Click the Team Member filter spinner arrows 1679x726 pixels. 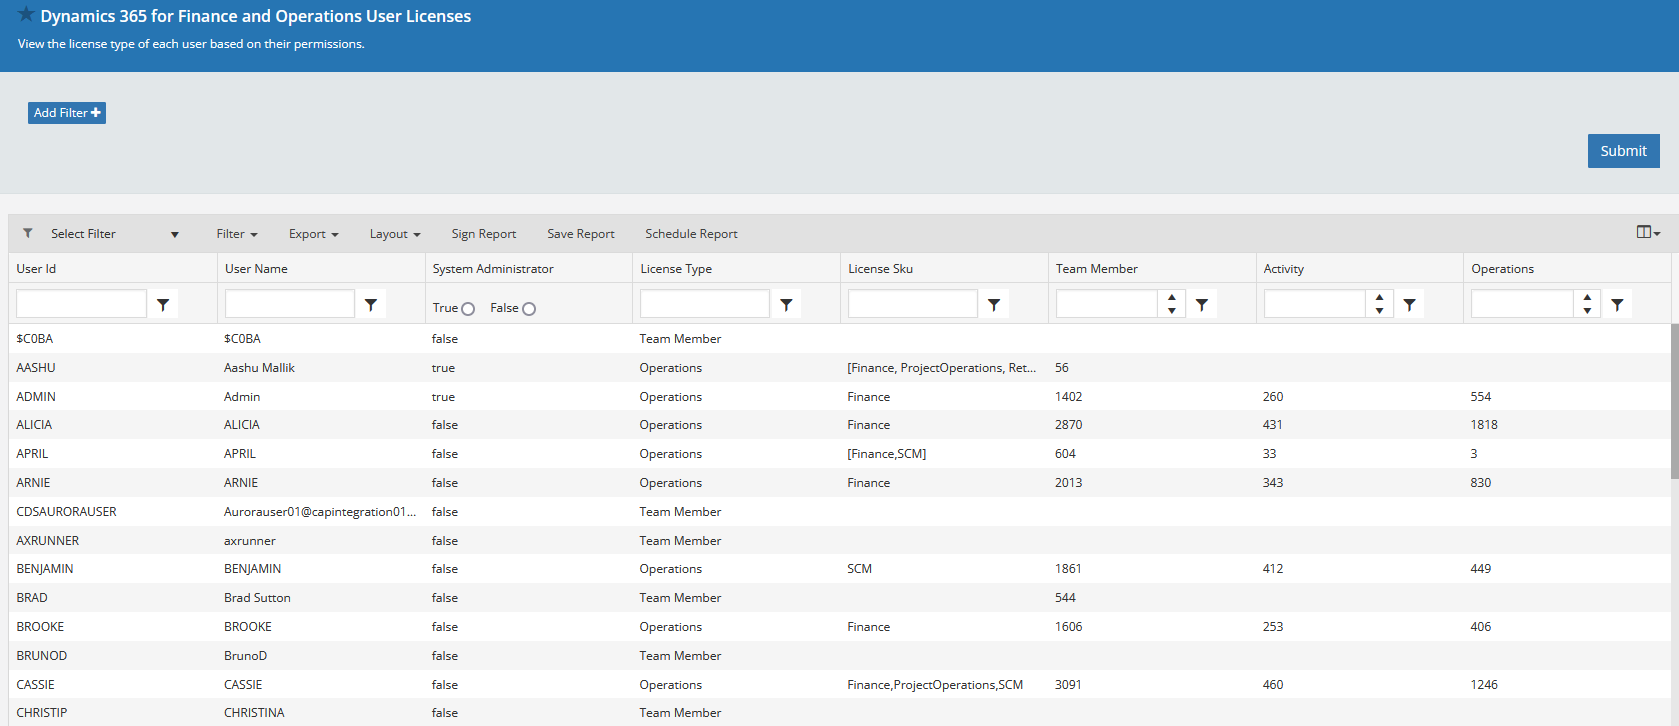click(x=1172, y=304)
